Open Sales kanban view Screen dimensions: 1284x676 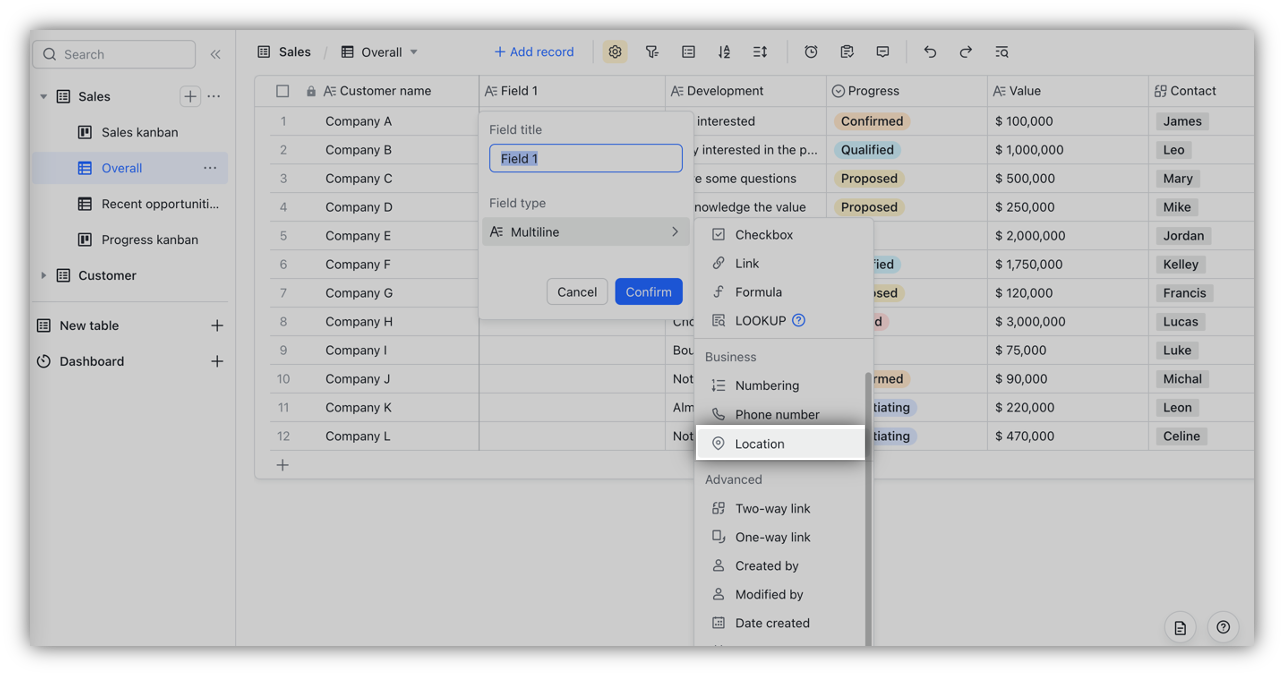131,132
